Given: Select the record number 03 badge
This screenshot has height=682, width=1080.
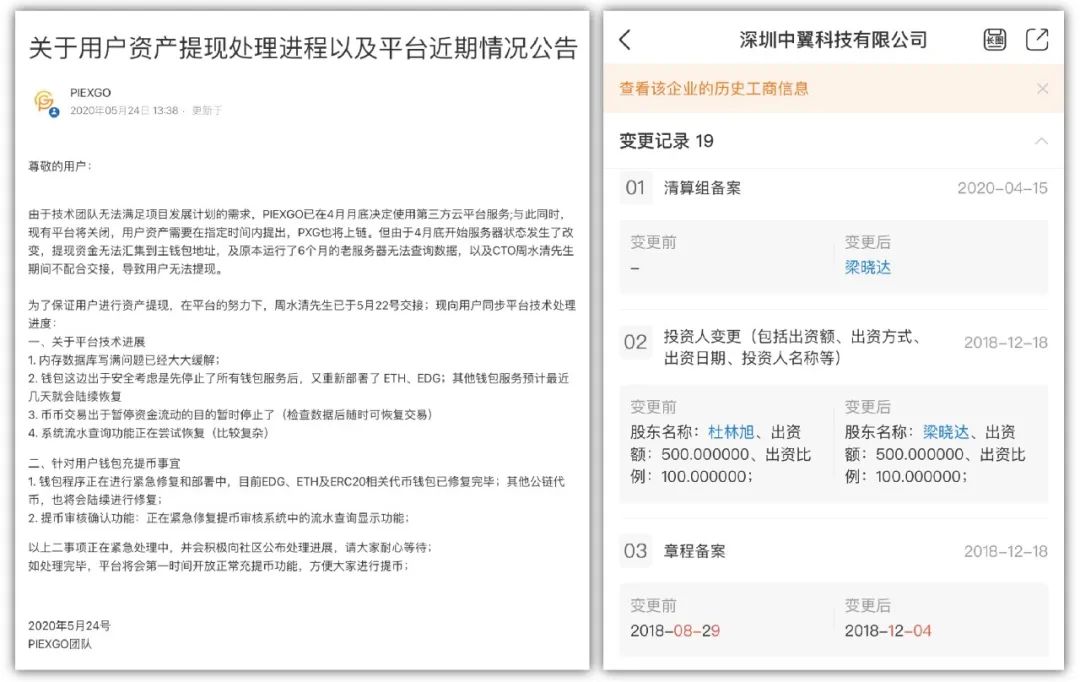Looking at the screenshot, I should coord(635,551).
